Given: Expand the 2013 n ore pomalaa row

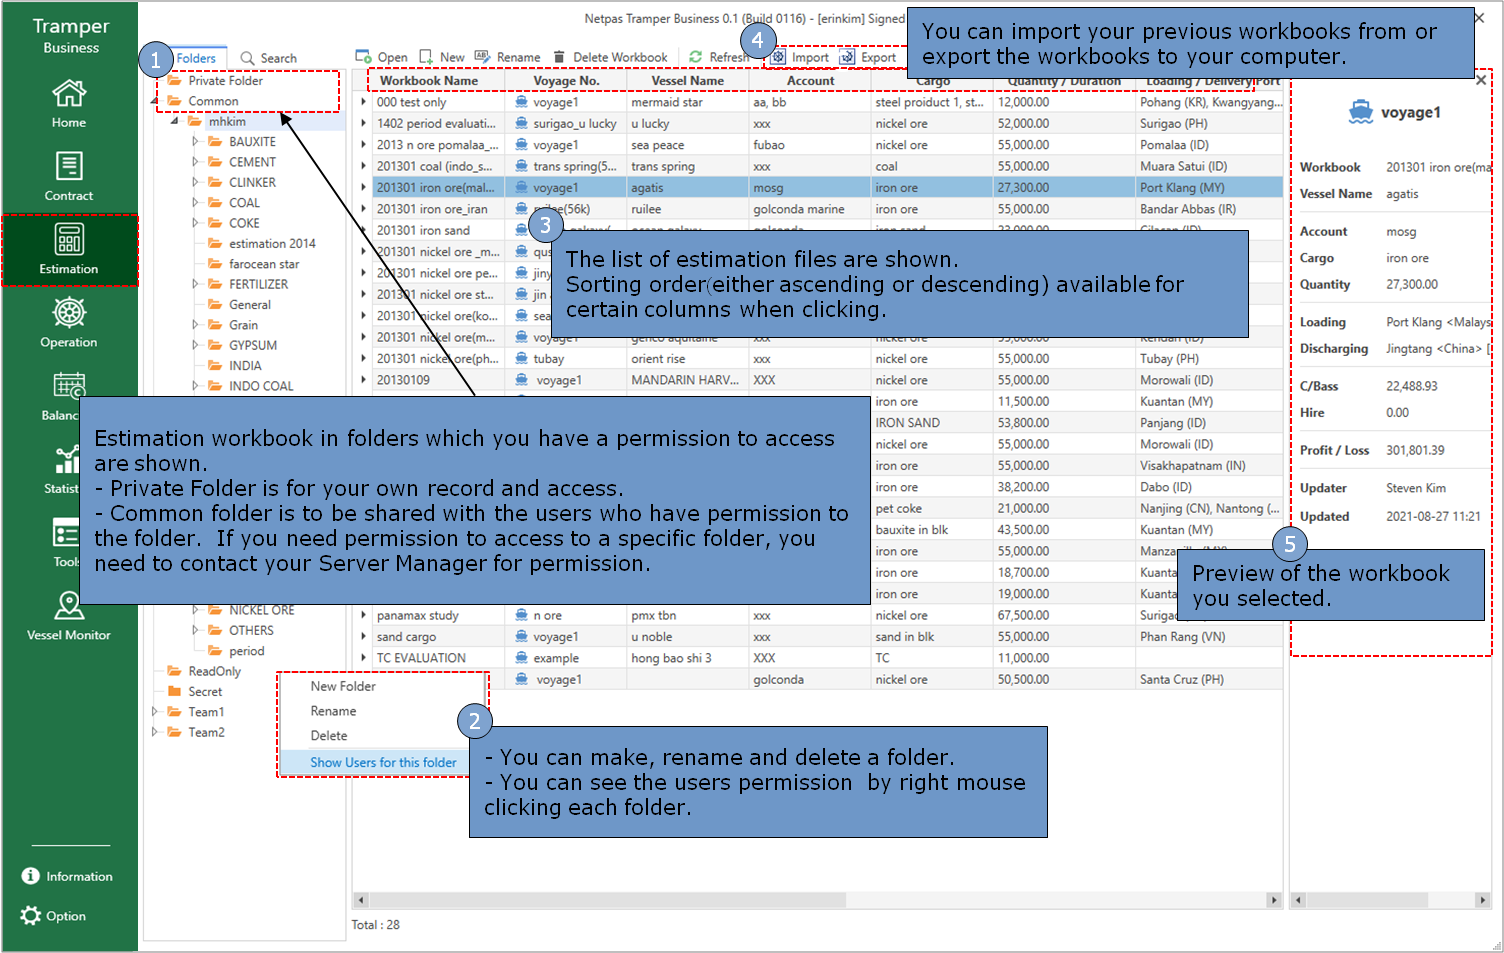Looking at the screenshot, I should pyautogui.click(x=363, y=145).
